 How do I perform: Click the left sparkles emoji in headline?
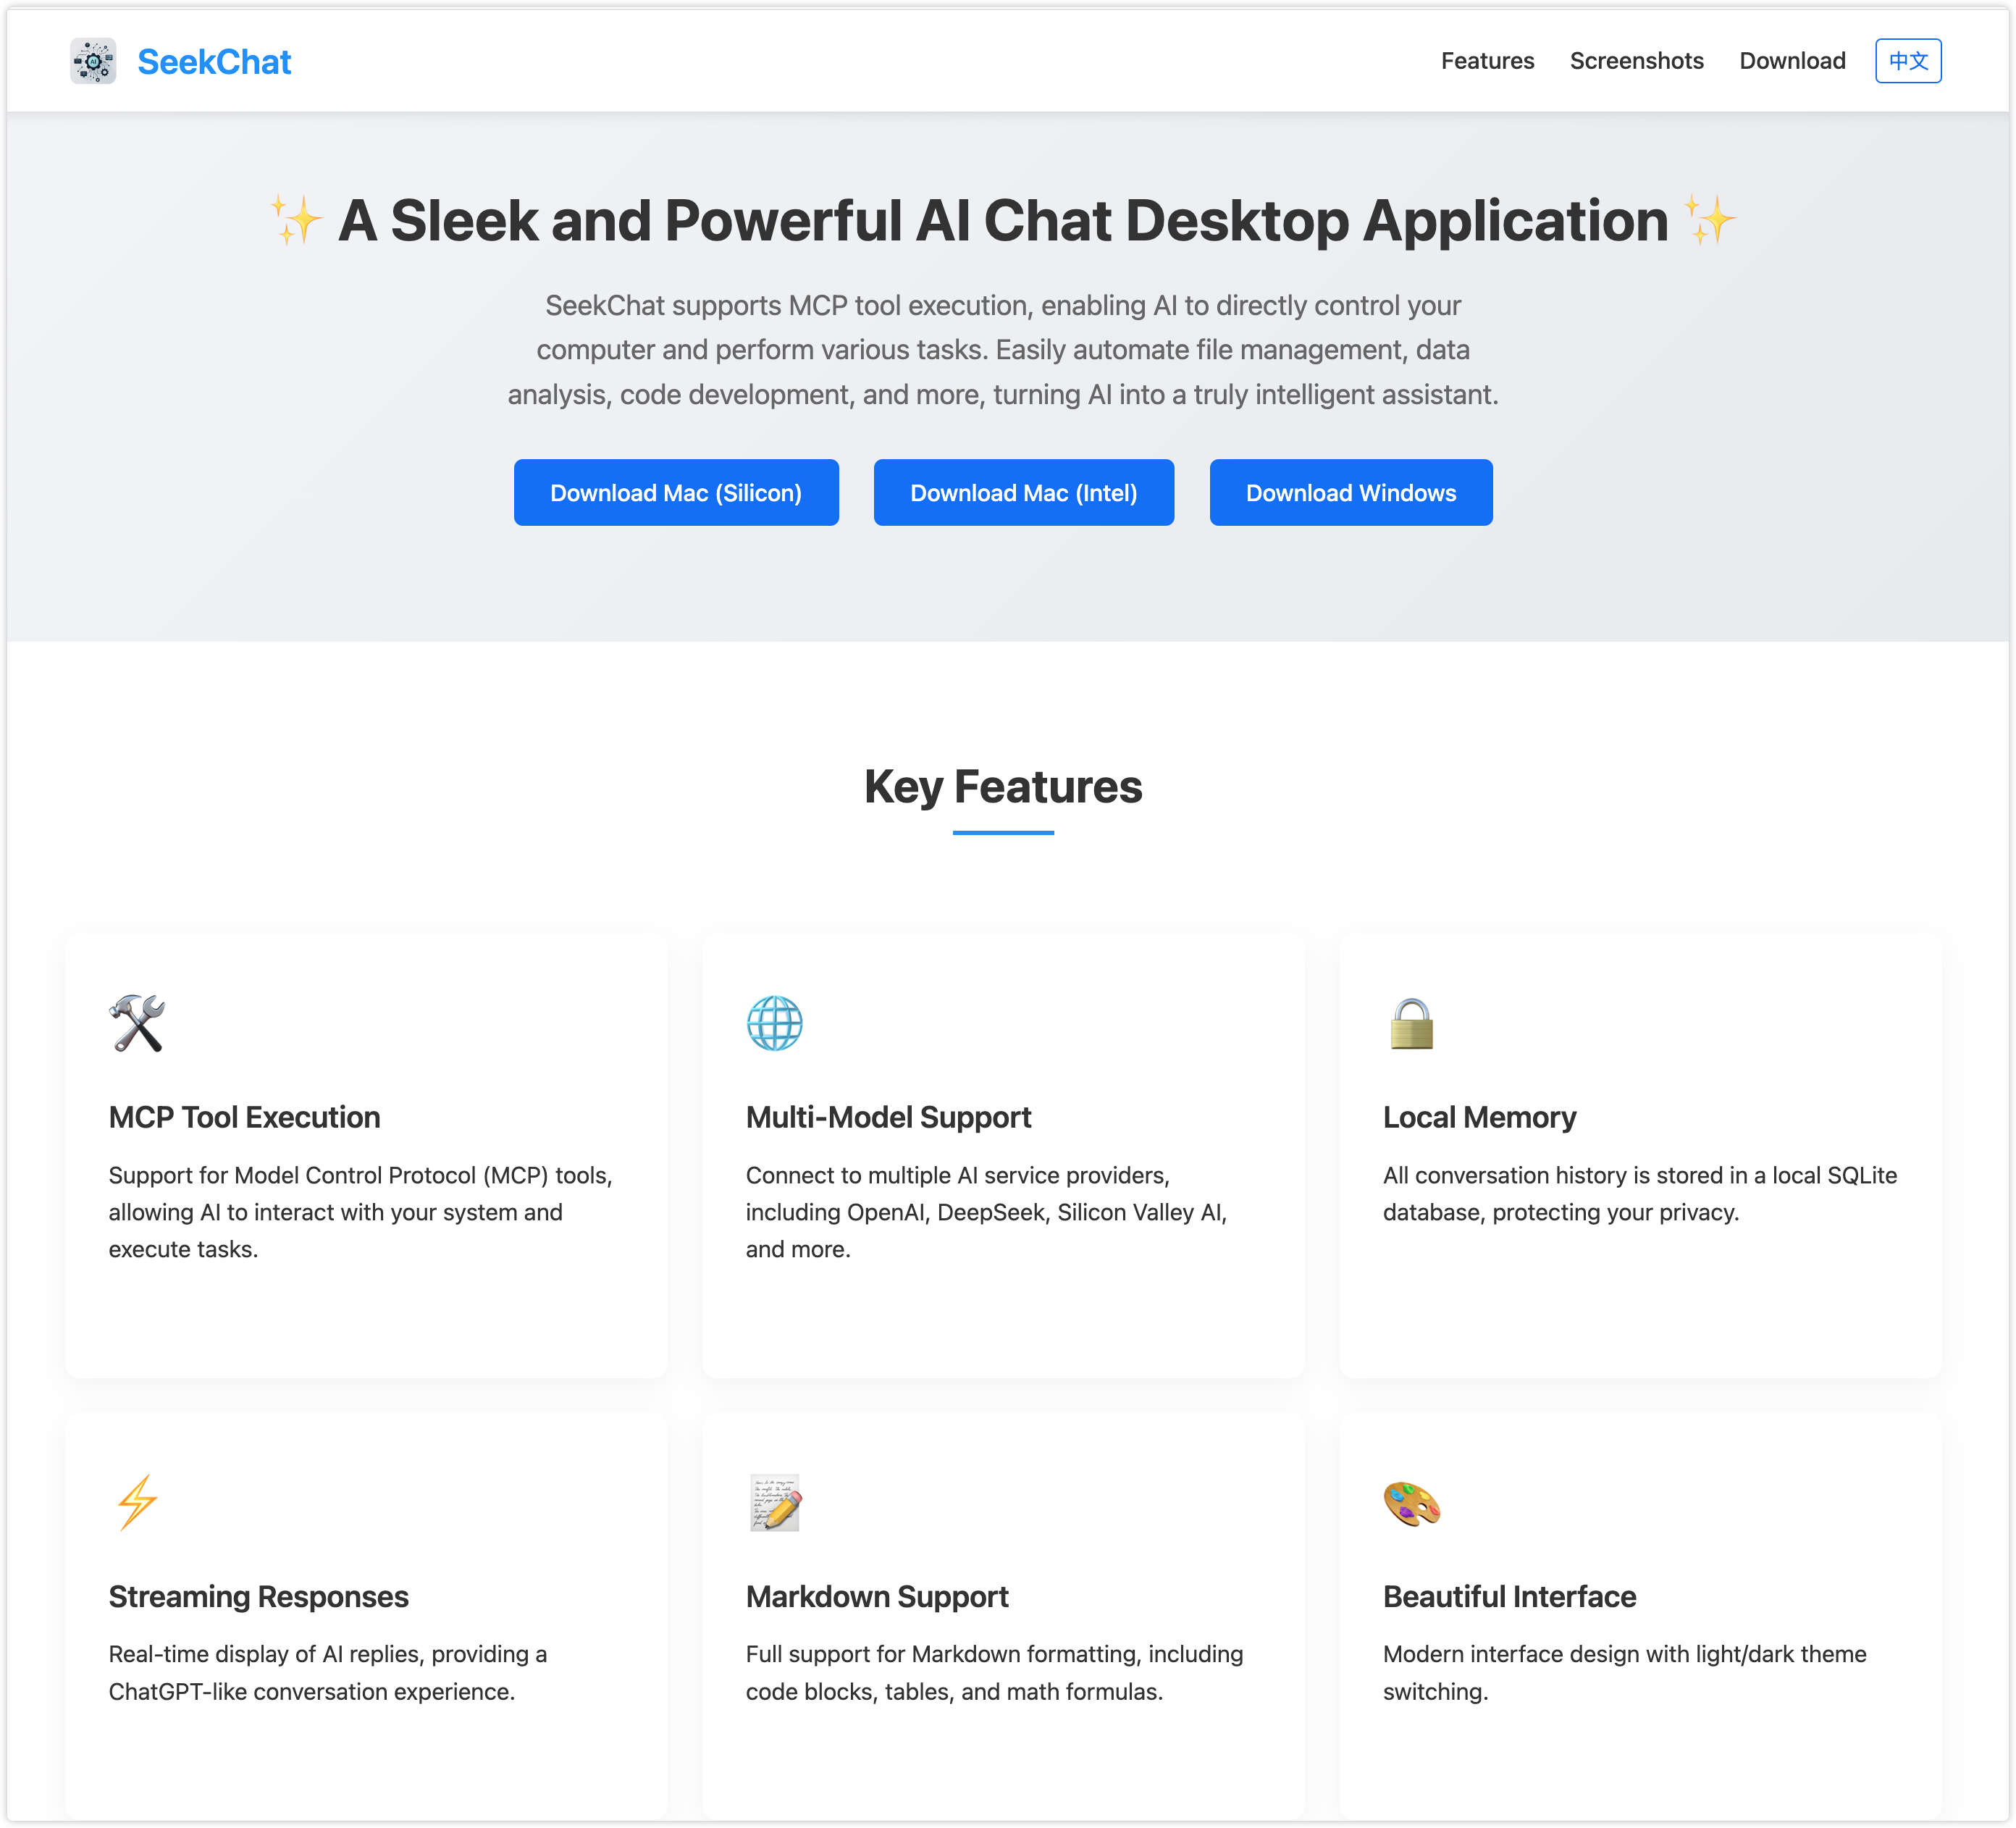pos(296,220)
